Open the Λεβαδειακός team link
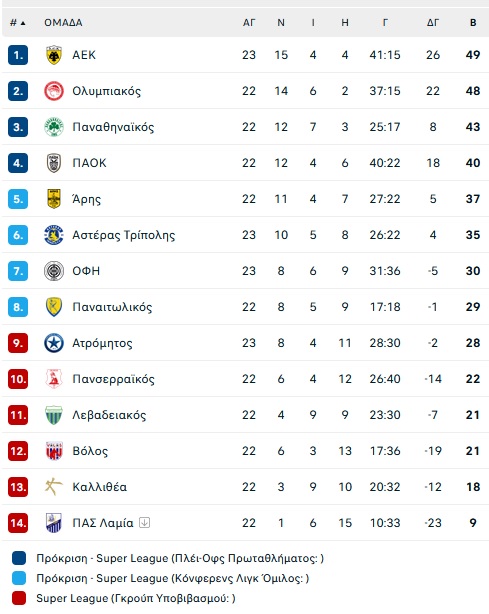The height and width of the screenshot is (614, 489). click(109, 415)
